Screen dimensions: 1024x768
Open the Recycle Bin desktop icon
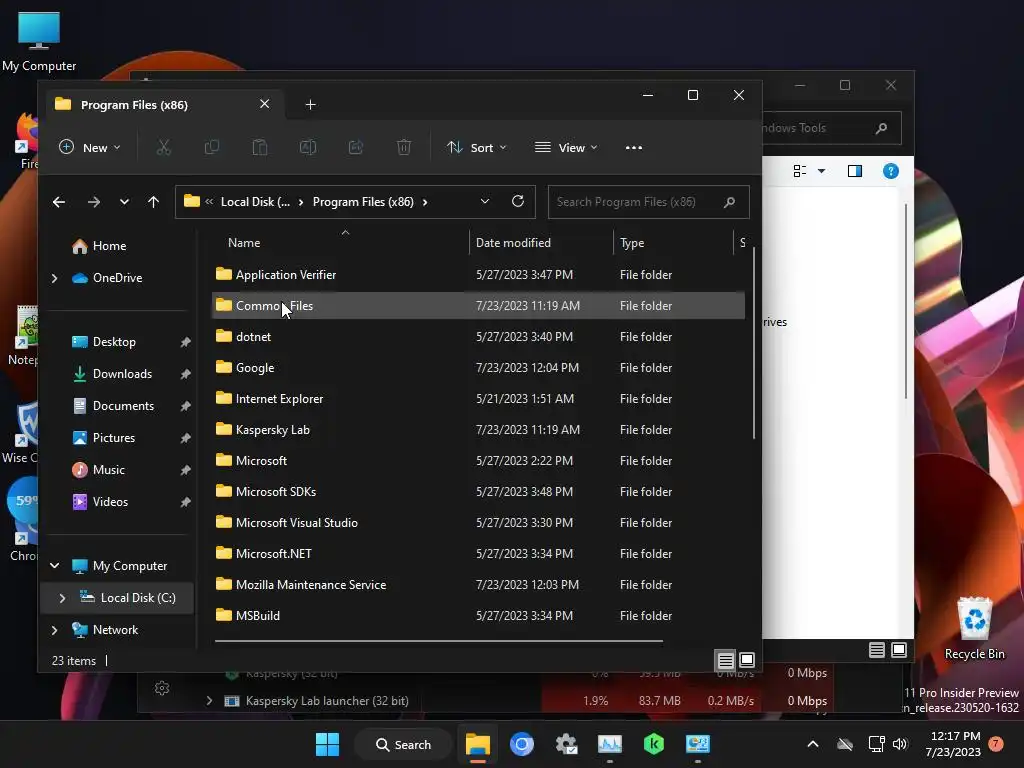tap(974, 628)
